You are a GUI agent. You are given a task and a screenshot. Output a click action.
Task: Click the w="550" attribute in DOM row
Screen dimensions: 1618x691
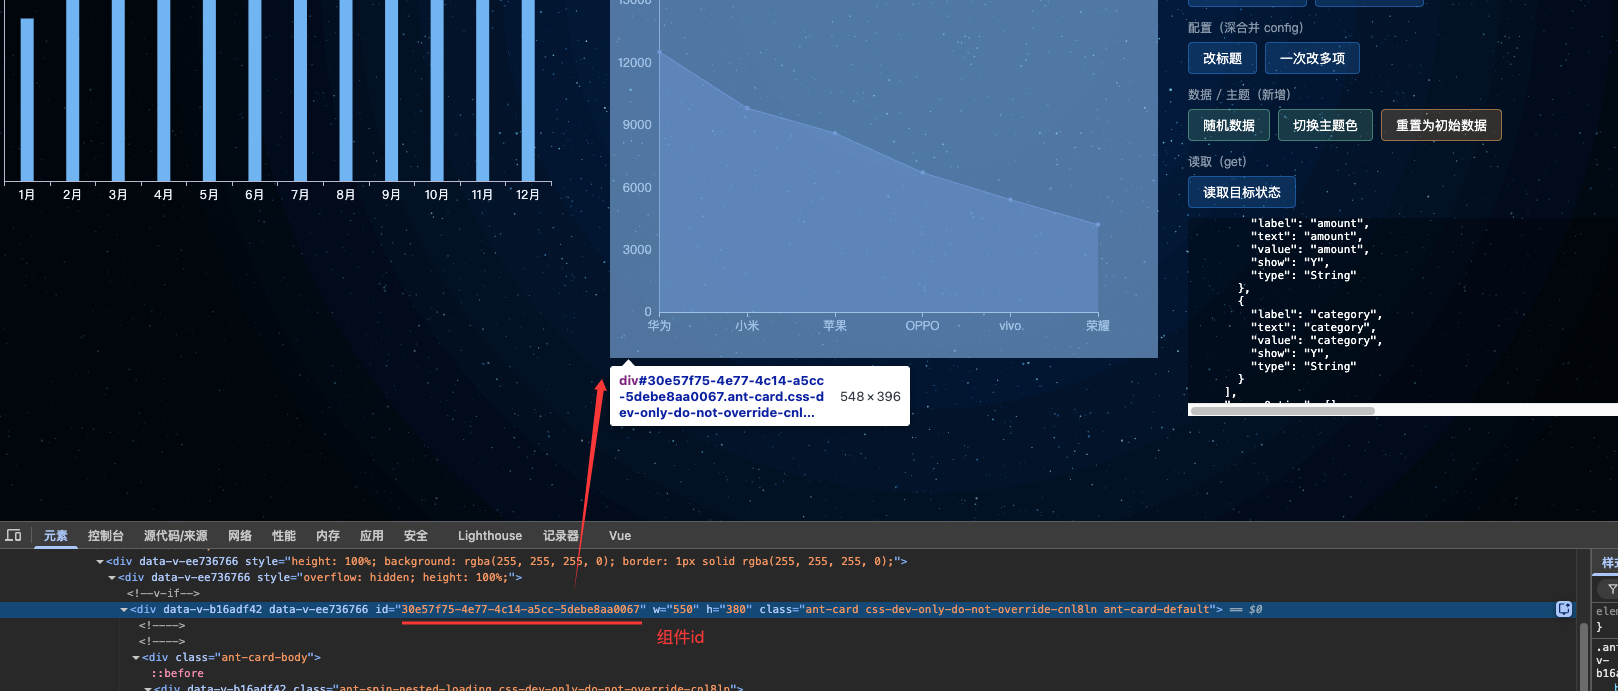coord(676,609)
